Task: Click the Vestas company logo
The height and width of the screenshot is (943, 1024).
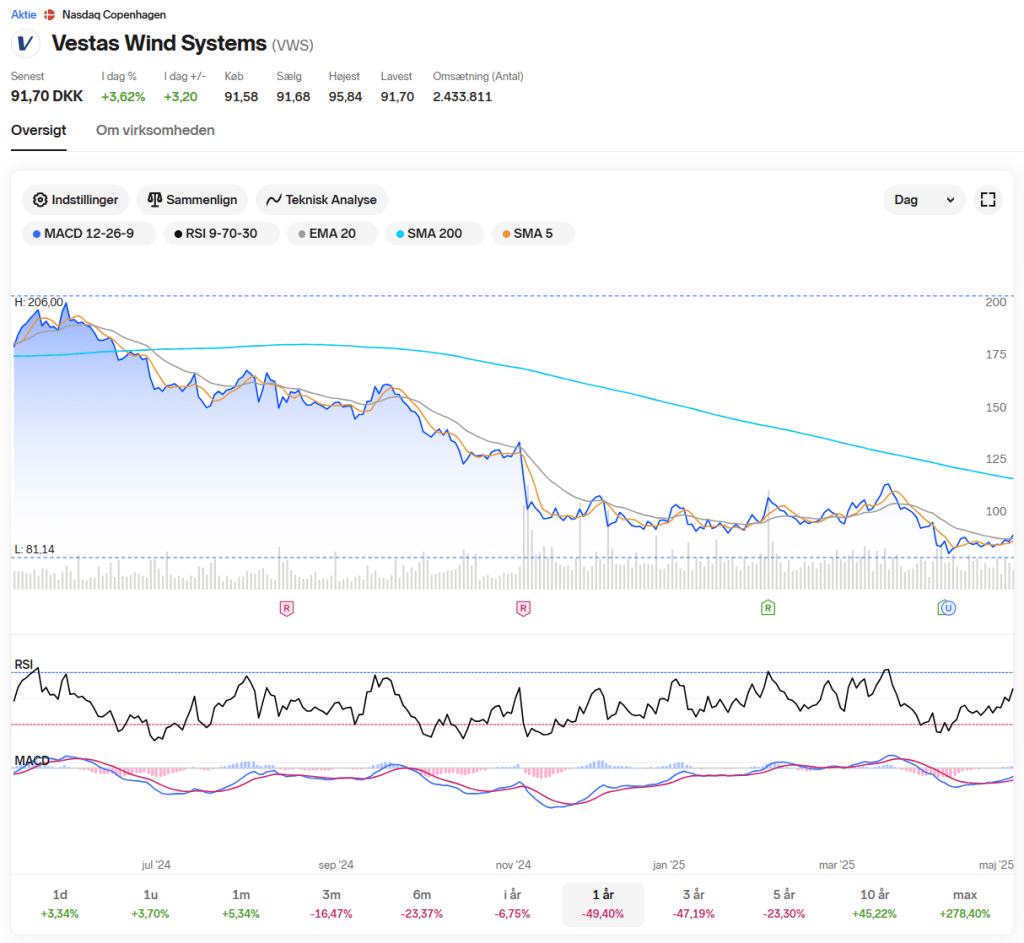Action: point(26,44)
